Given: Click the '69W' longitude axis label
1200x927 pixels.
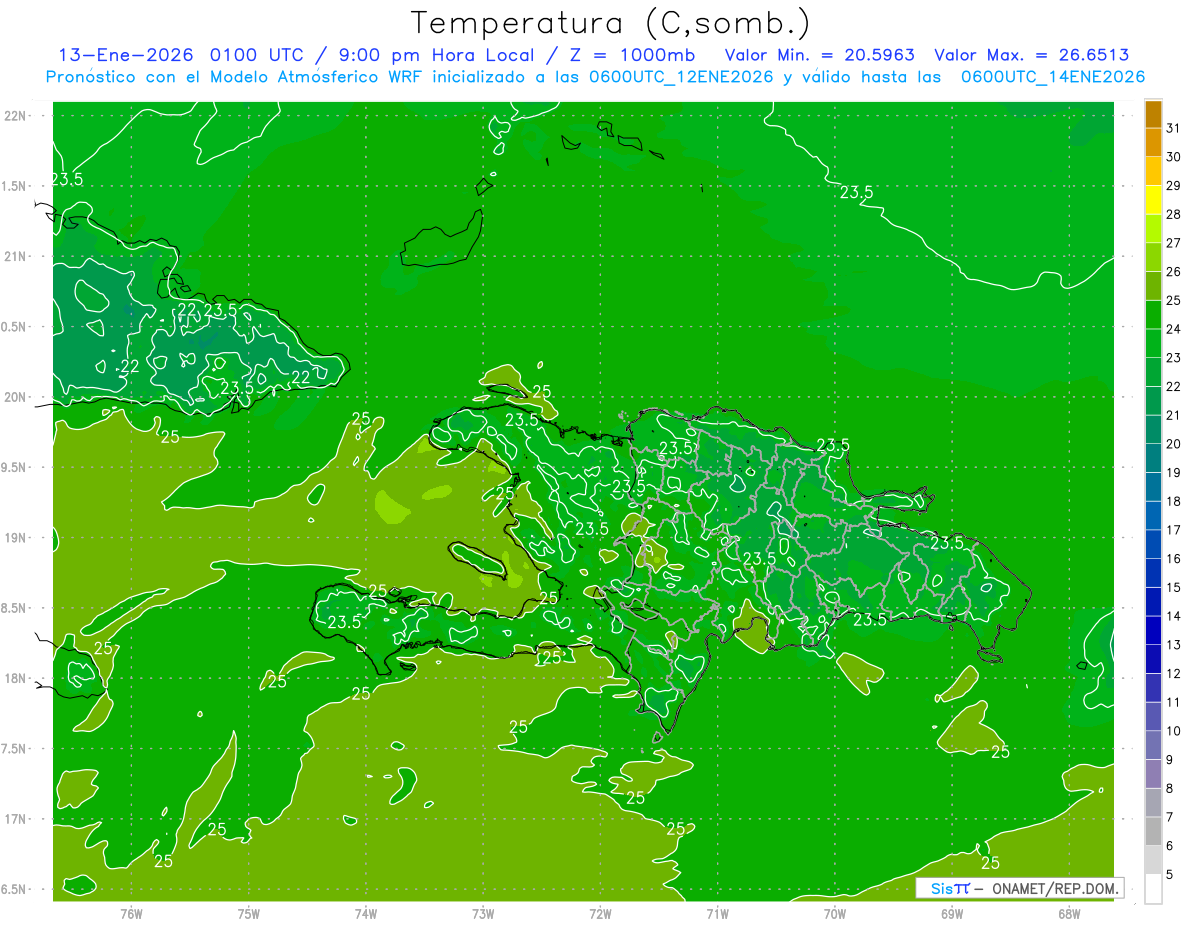Looking at the screenshot, I should pos(952,913).
